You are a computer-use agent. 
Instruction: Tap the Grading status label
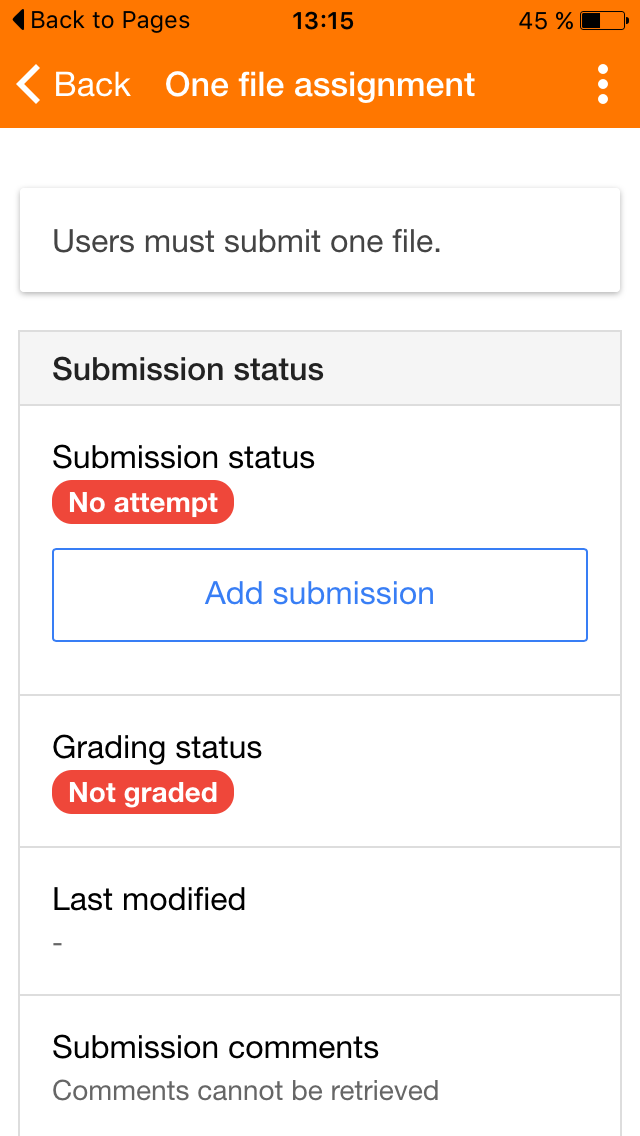pos(157,747)
